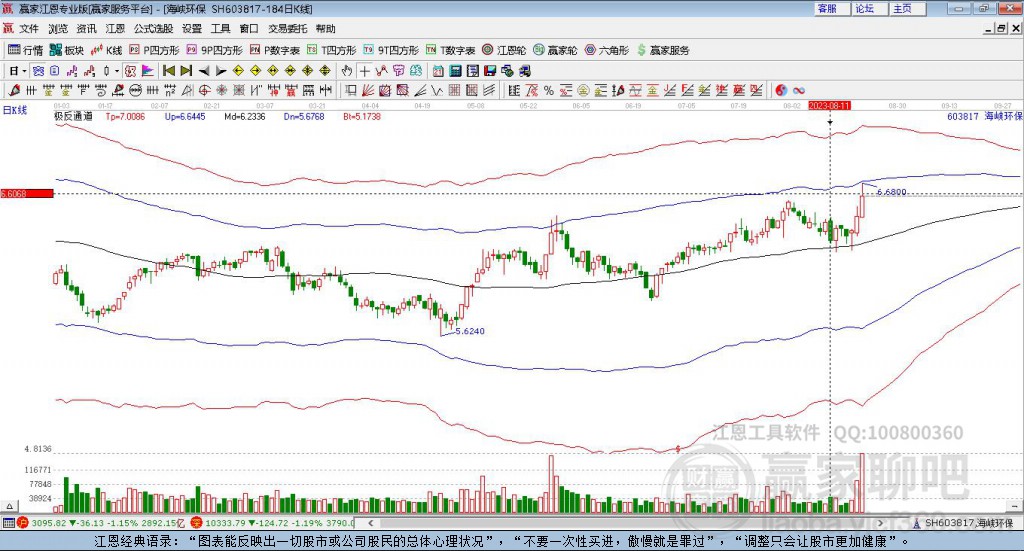Image resolution: width=1024 pixels, height=551 pixels.
Task: Toggle the crosshair cursor tool
Action: (364, 71)
